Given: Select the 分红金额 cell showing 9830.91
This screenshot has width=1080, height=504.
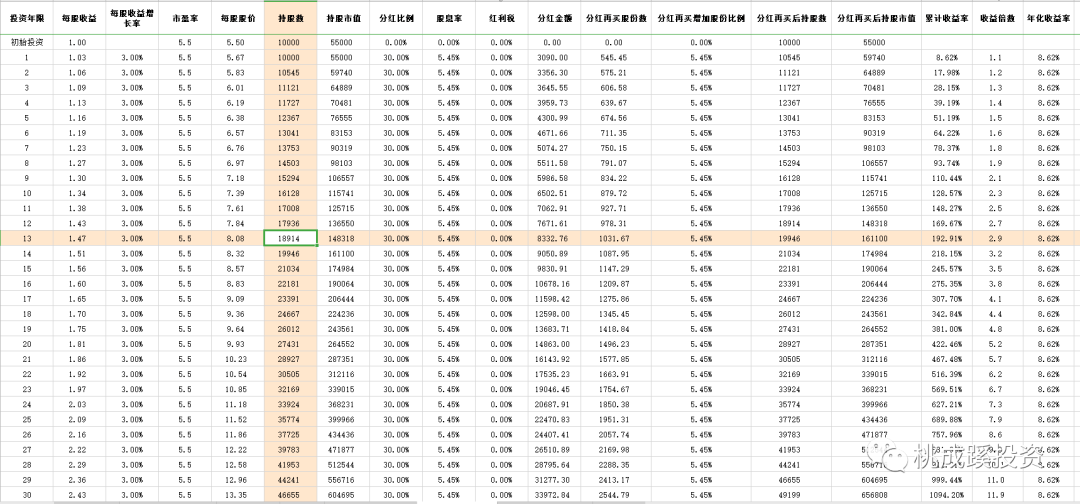Looking at the screenshot, I should coord(552,268).
